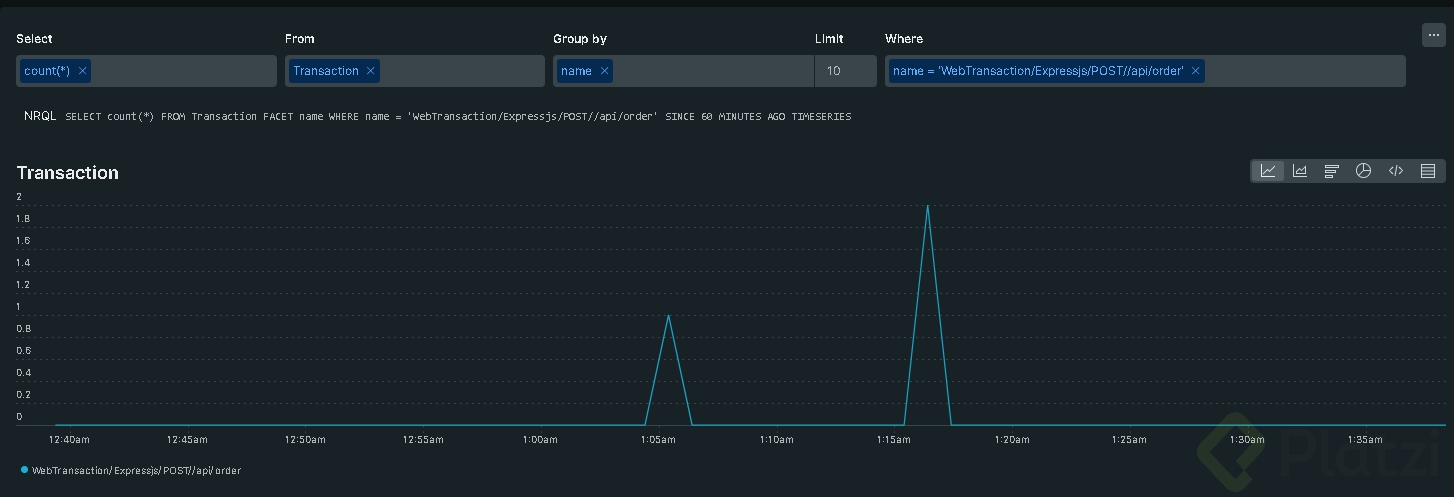This screenshot has height=497, width=1454.
Task: Remove the Transaction tag from From
Action: pyautogui.click(x=371, y=71)
